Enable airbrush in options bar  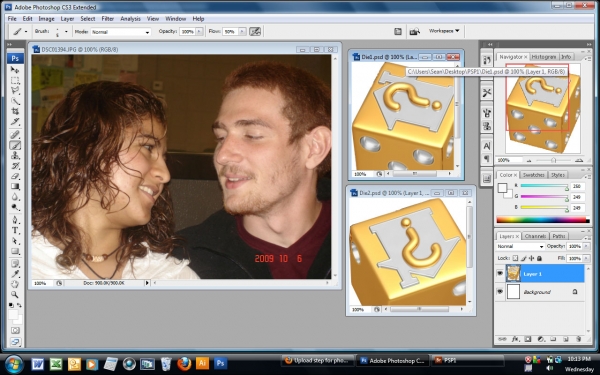coord(255,31)
